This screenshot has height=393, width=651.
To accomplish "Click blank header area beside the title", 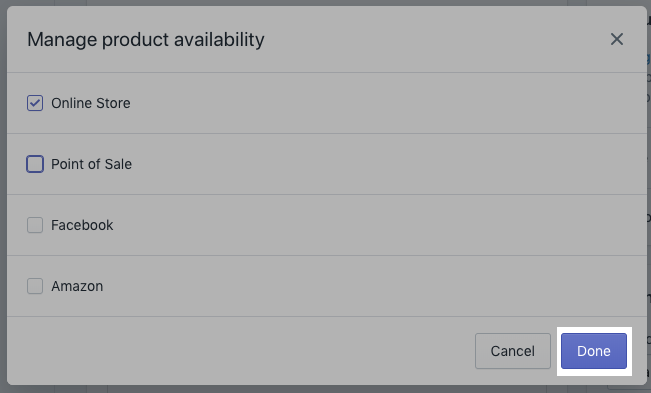I will [436, 40].
